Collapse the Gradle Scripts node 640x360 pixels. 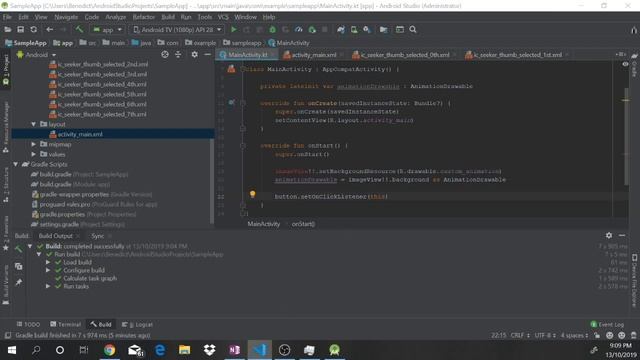coord(16,164)
